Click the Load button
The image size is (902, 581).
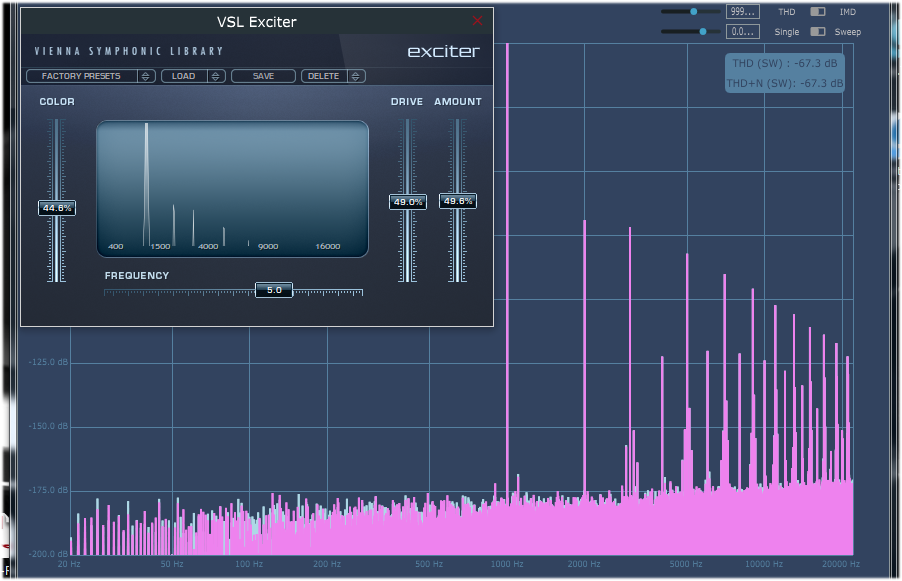(184, 76)
